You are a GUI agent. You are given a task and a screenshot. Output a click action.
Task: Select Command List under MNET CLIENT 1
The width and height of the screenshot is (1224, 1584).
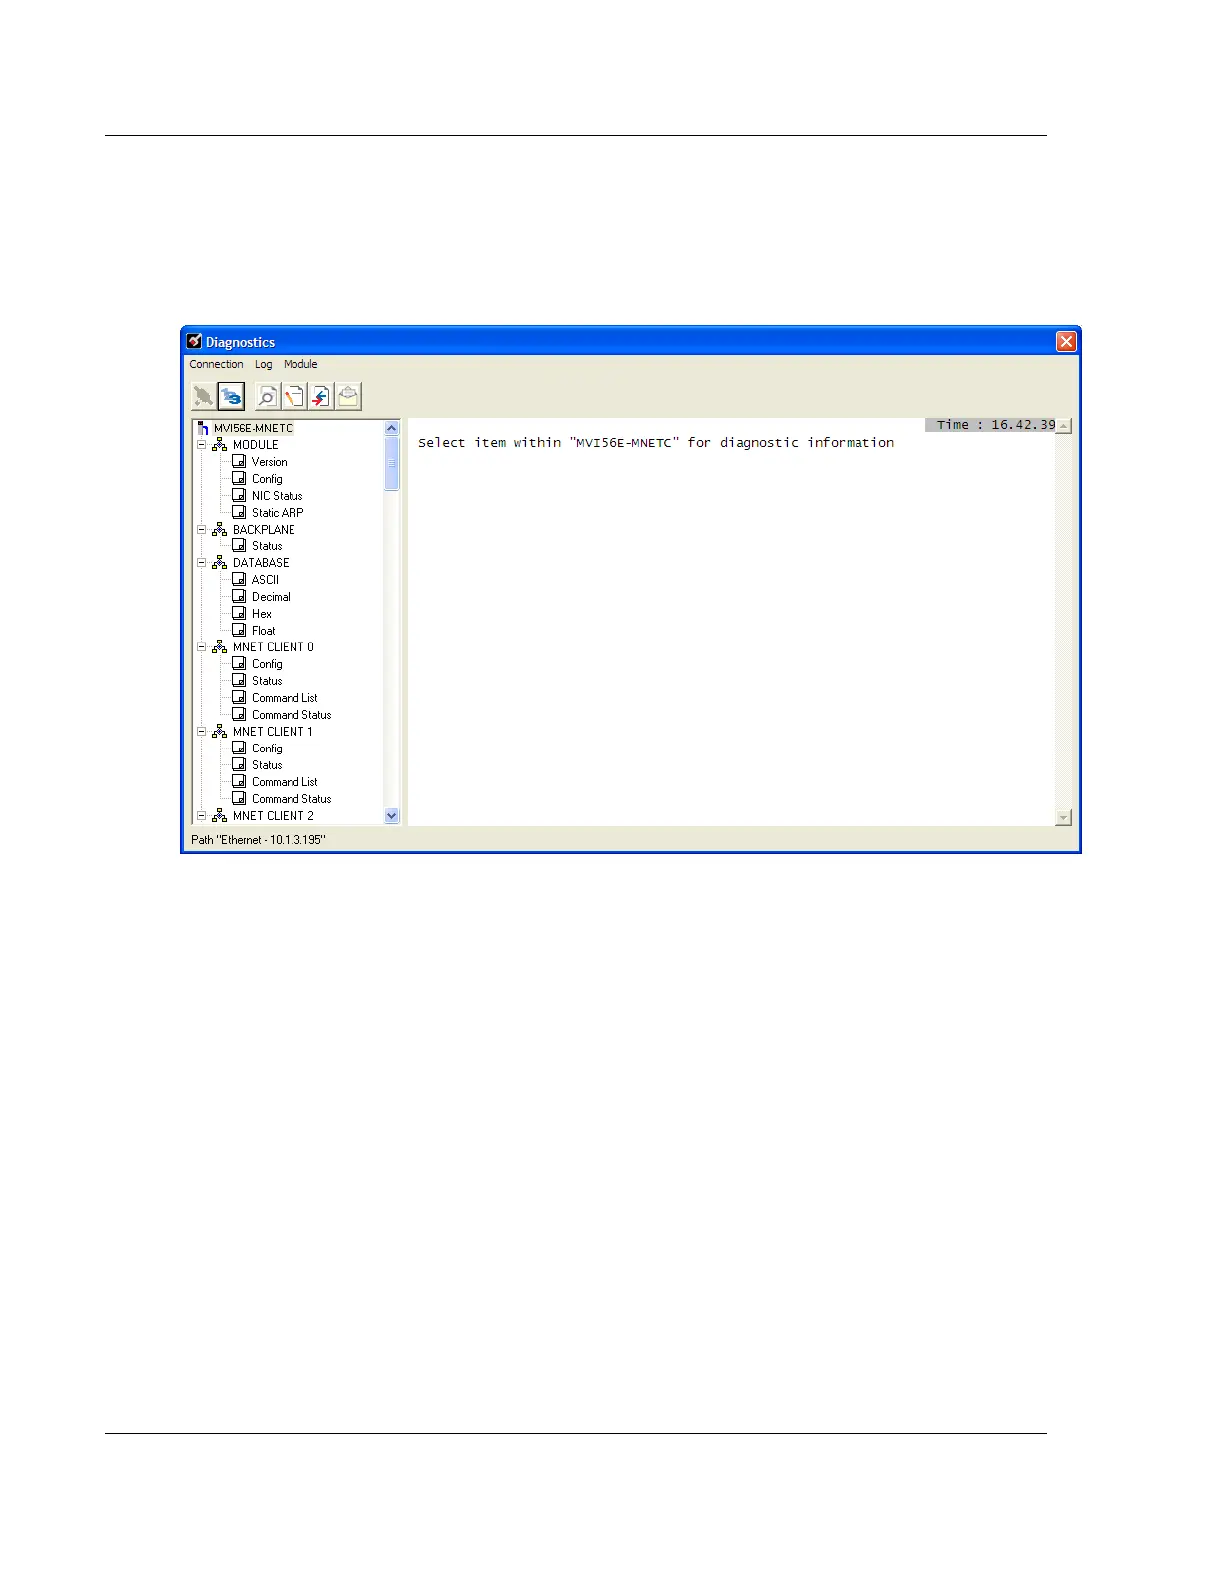(x=285, y=782)
